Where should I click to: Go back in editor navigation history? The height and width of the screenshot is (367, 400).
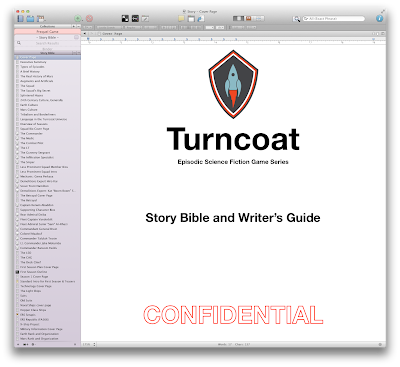(x=85, y=34)
